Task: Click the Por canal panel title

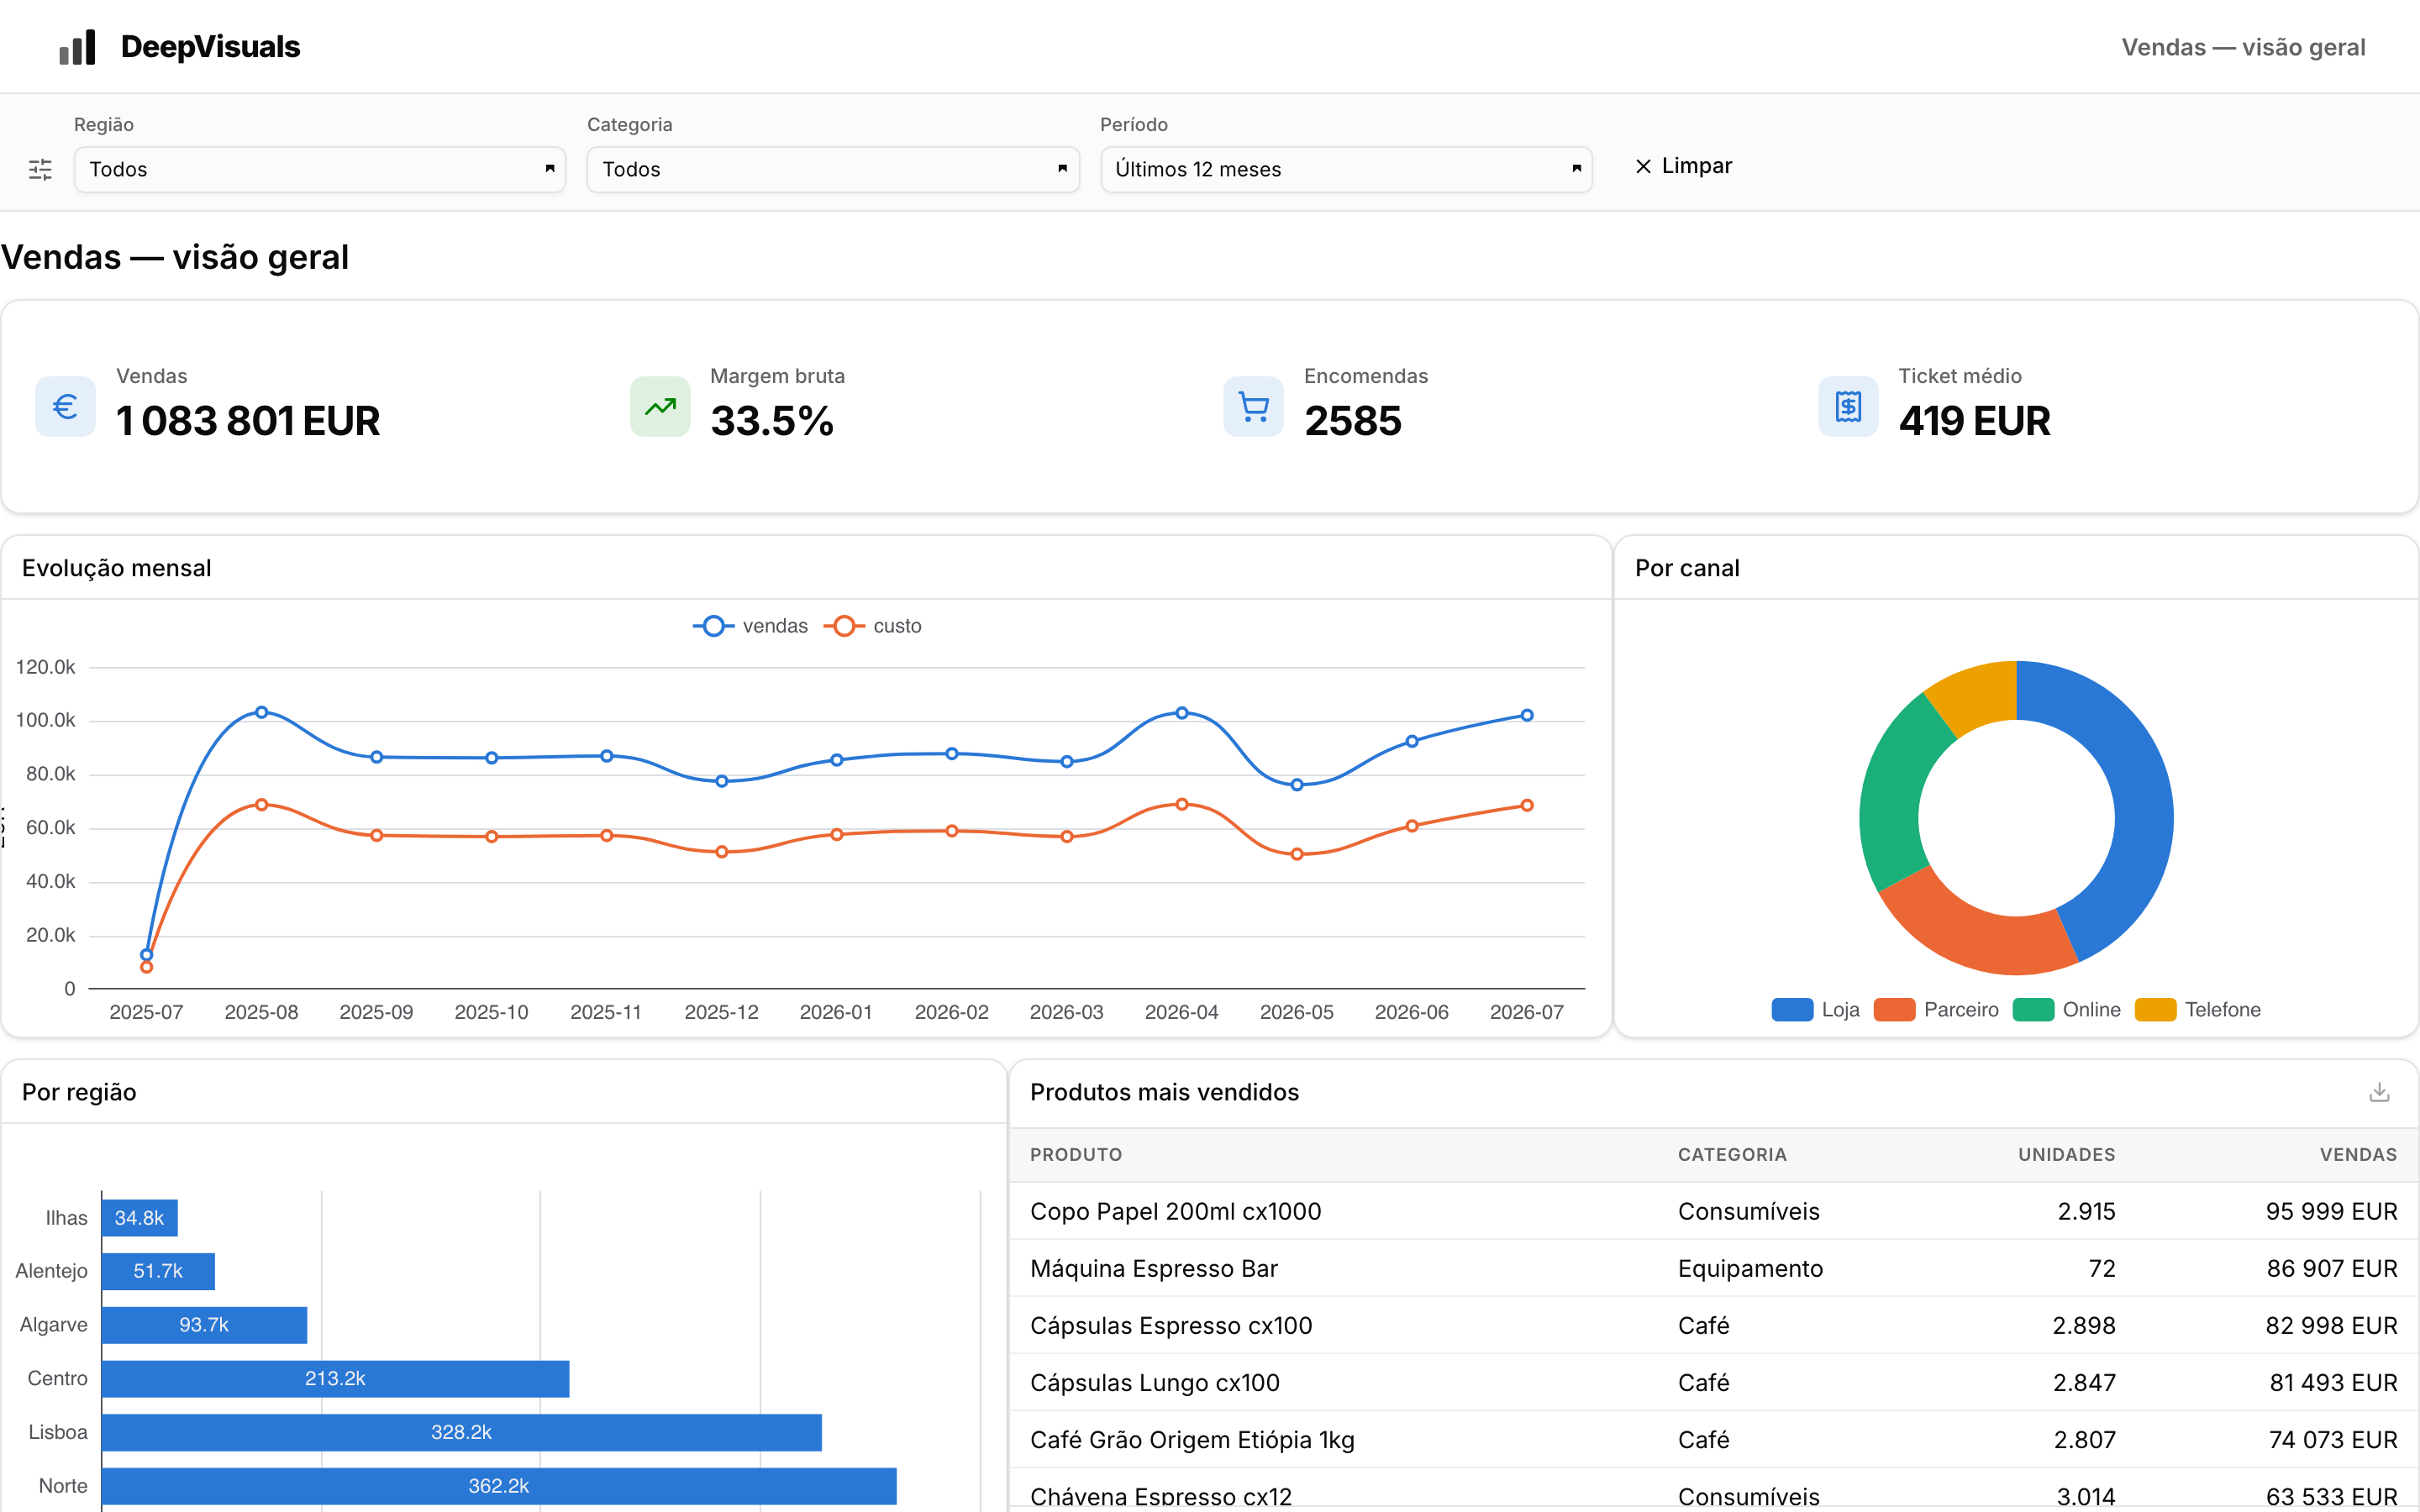Action: [x=1687, y=568]
